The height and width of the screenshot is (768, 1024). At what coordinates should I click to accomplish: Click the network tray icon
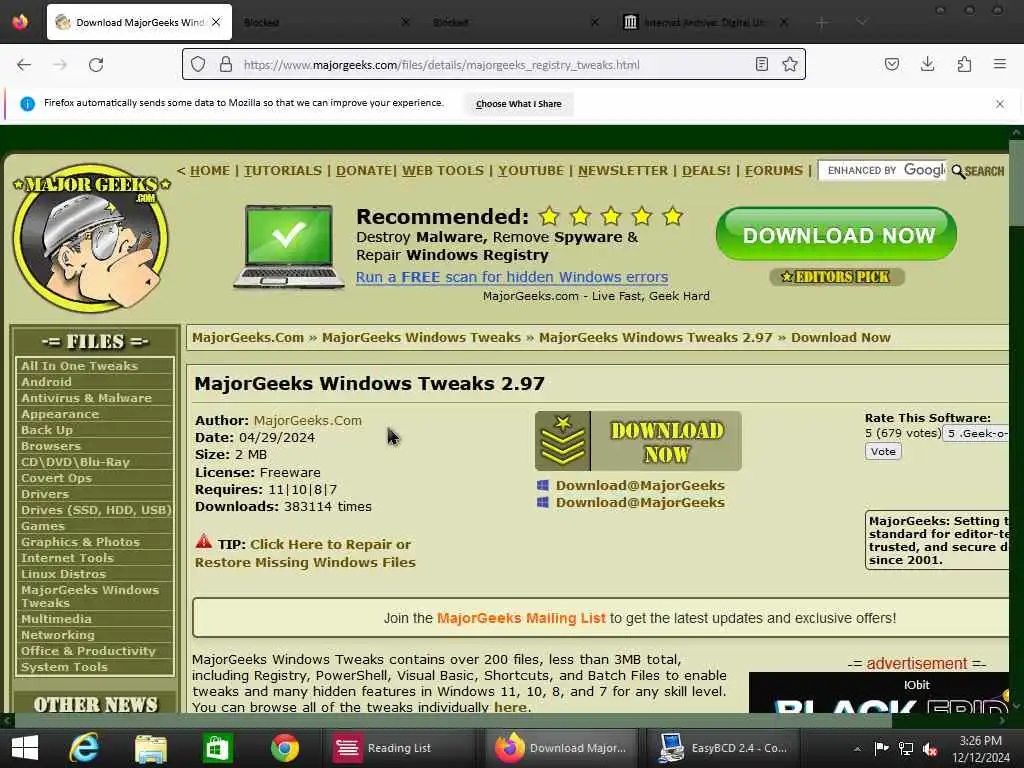point(906,748)
